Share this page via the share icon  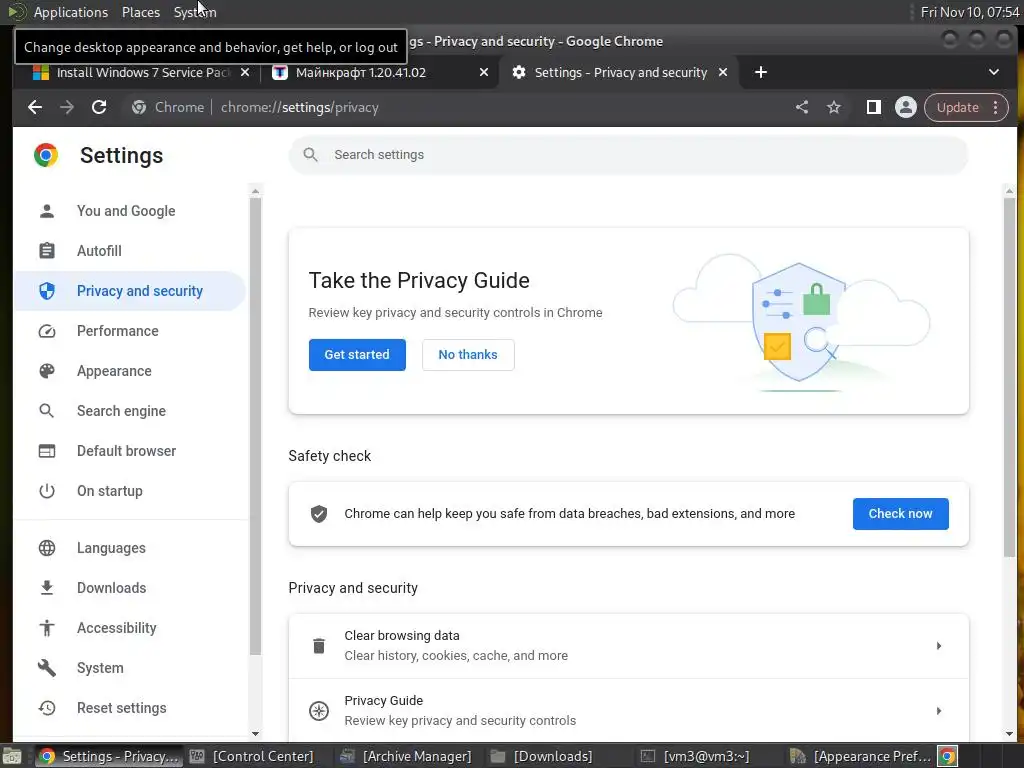point(802,107)
